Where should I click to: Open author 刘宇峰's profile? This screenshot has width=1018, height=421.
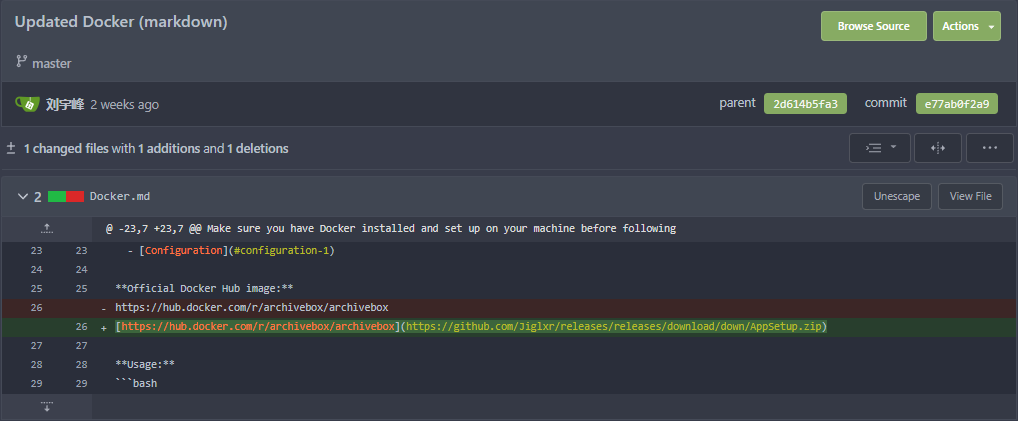coord(65,104)
